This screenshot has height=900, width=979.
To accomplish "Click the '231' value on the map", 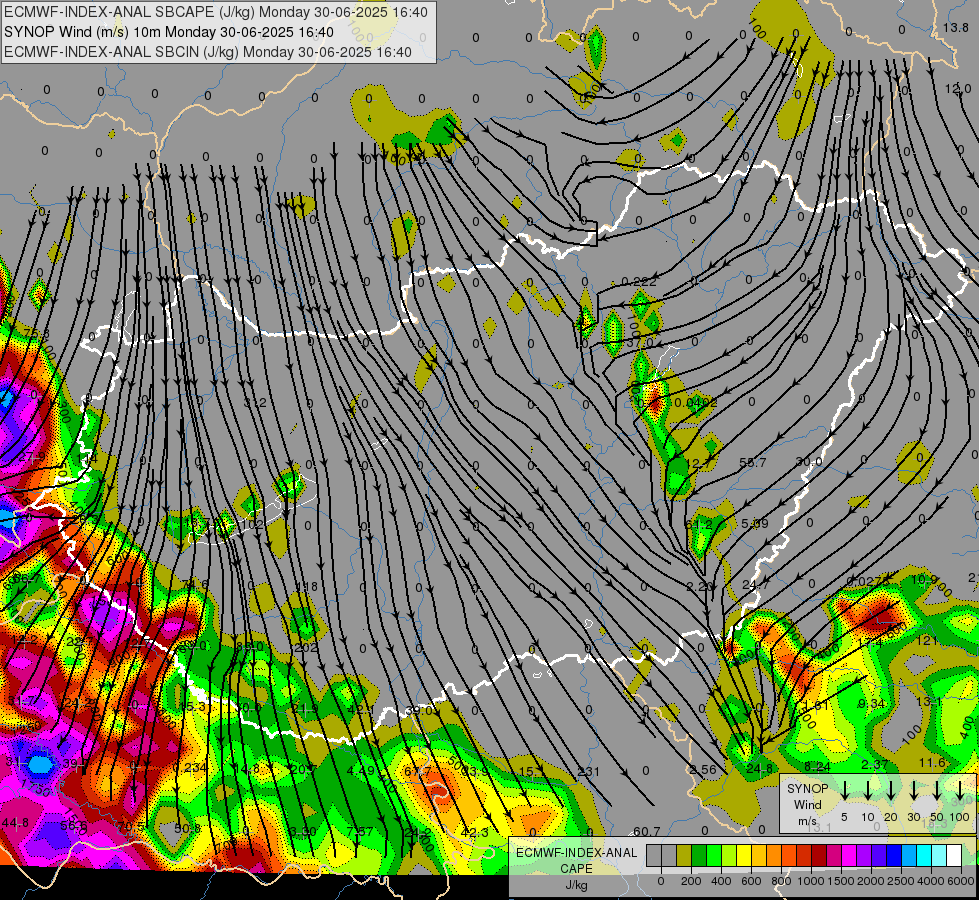I will (589, 771).
